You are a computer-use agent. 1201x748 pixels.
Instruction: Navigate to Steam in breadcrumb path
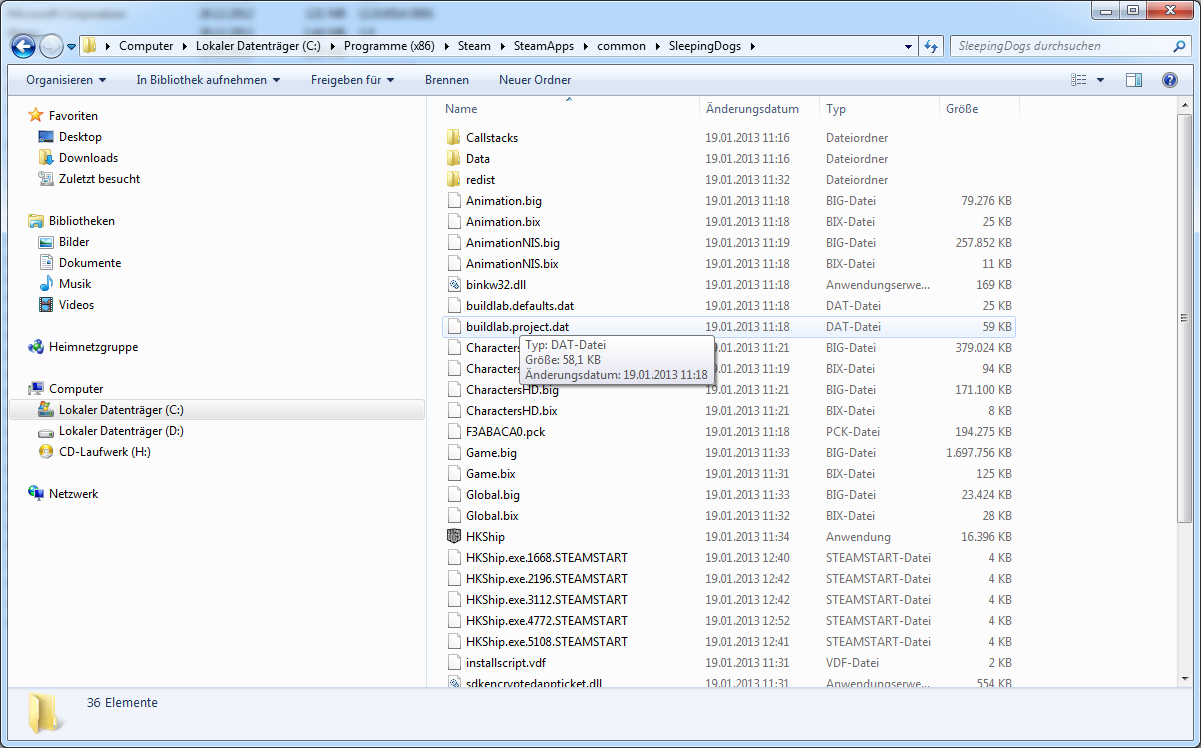474,46
